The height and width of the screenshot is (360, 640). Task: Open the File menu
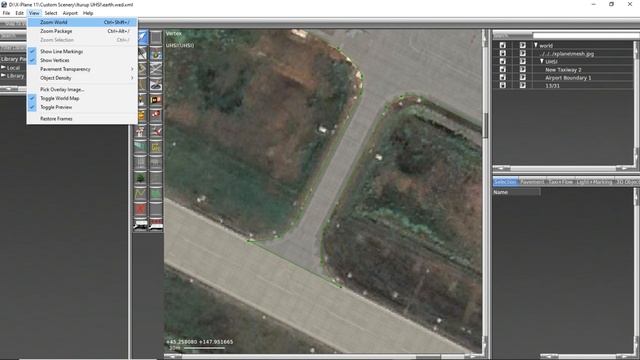pyautogui.click(x=6, y=13)
